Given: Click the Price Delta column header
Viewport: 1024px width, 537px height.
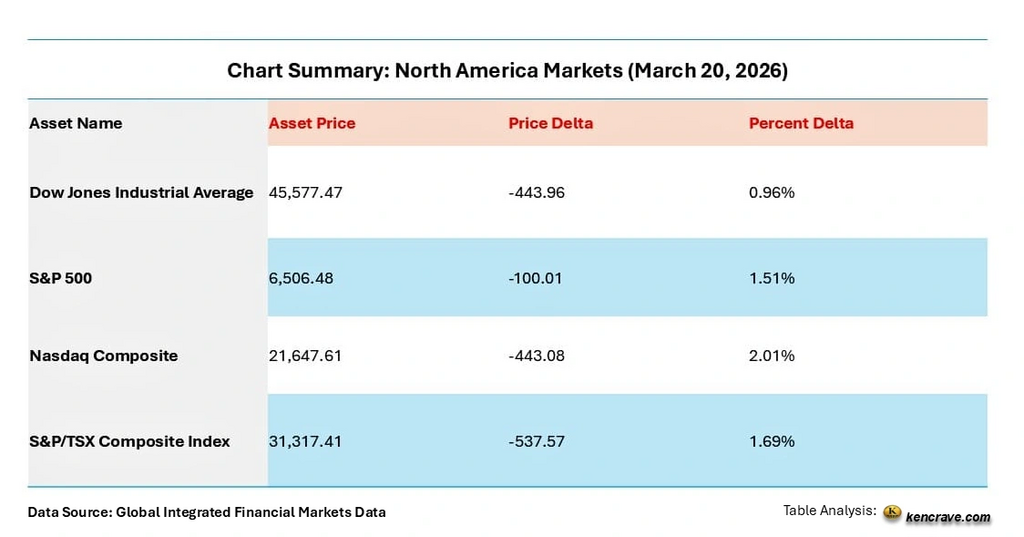Looking at the screenshot, I should 551,123.
